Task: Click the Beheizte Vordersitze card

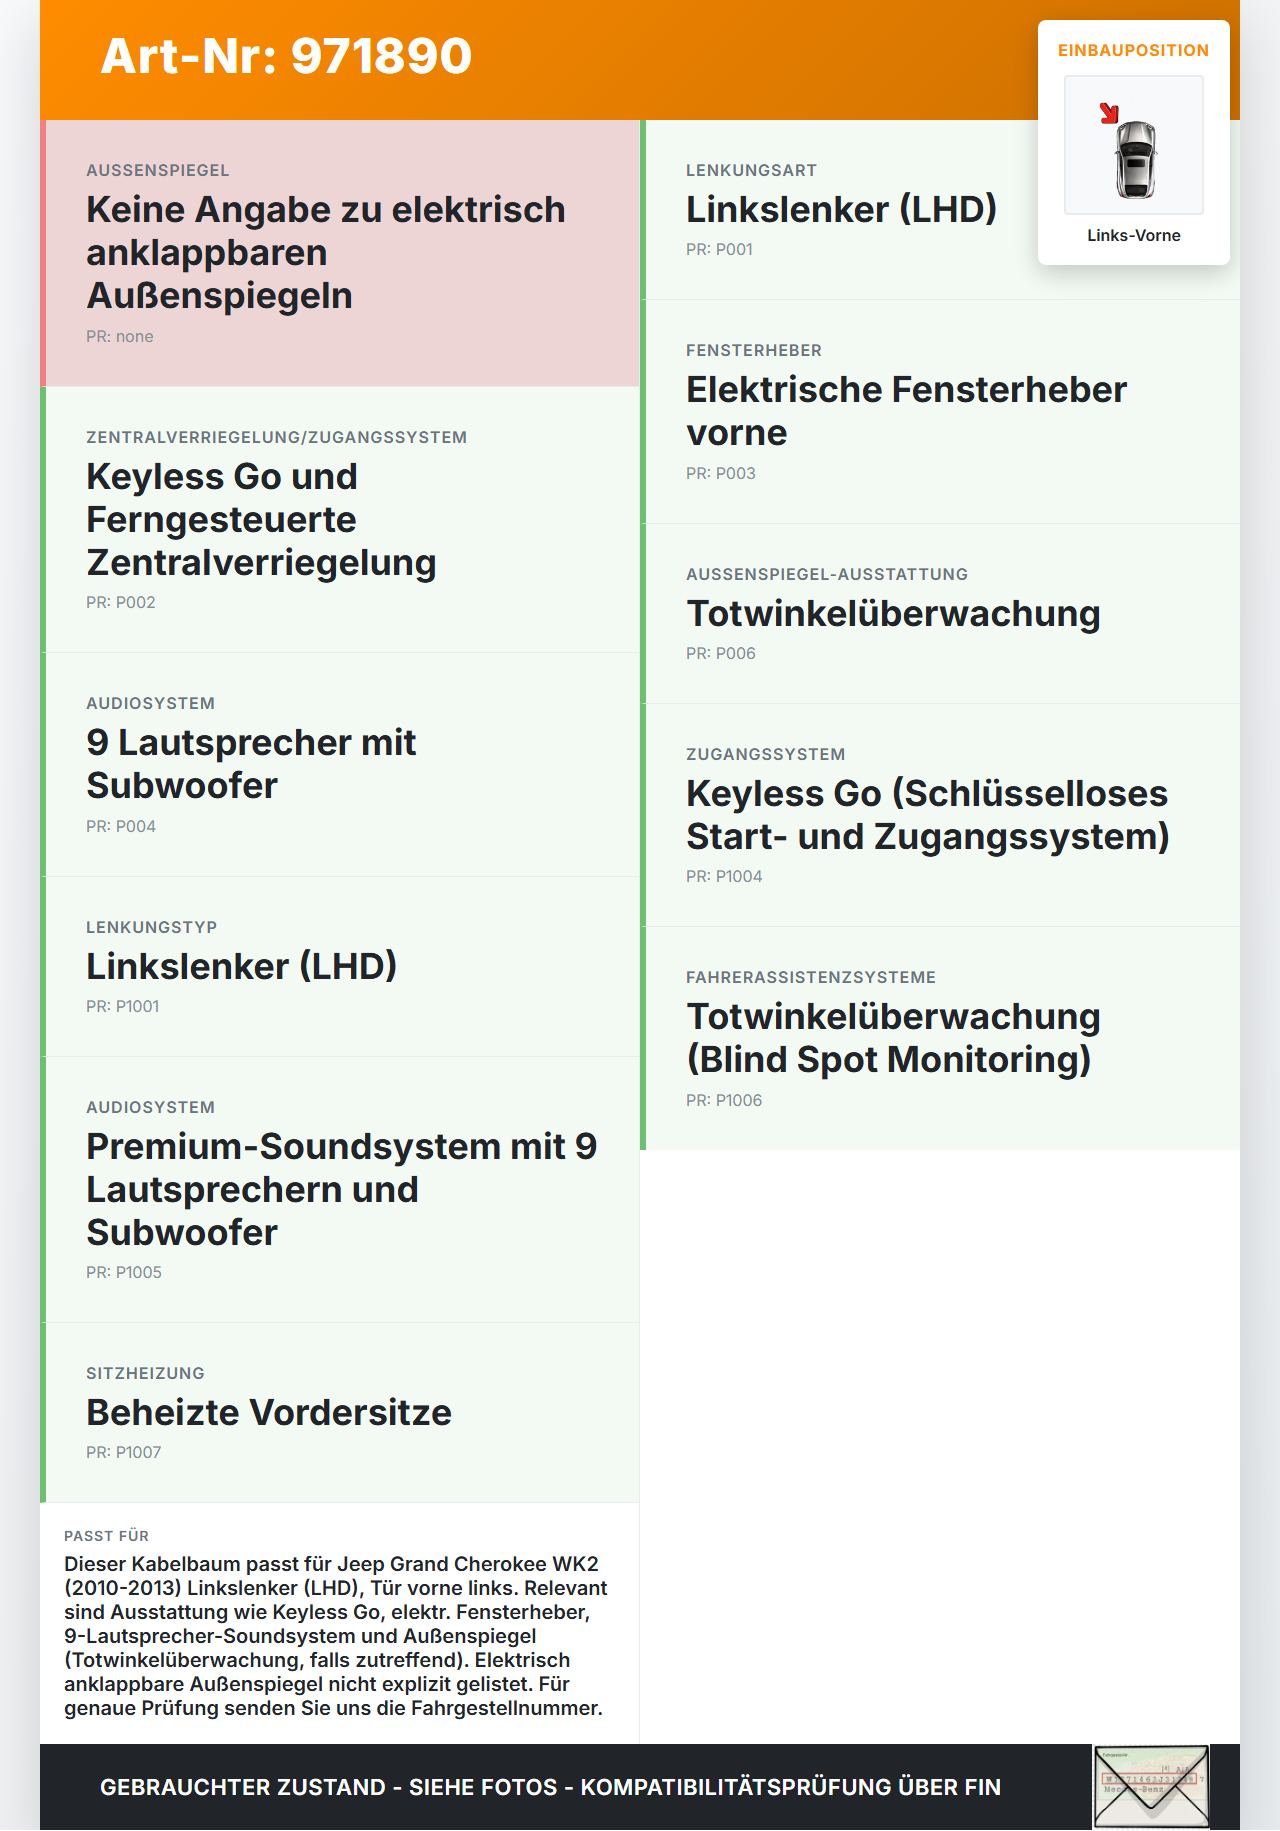Action: [340, 1413]
